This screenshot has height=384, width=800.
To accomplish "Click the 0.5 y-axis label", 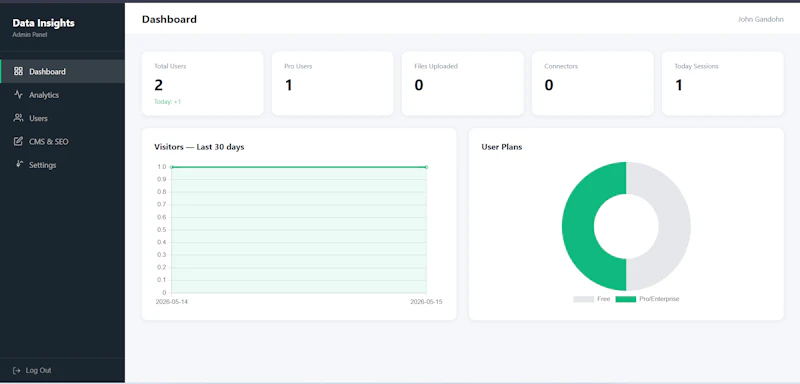I will point(162,229).
